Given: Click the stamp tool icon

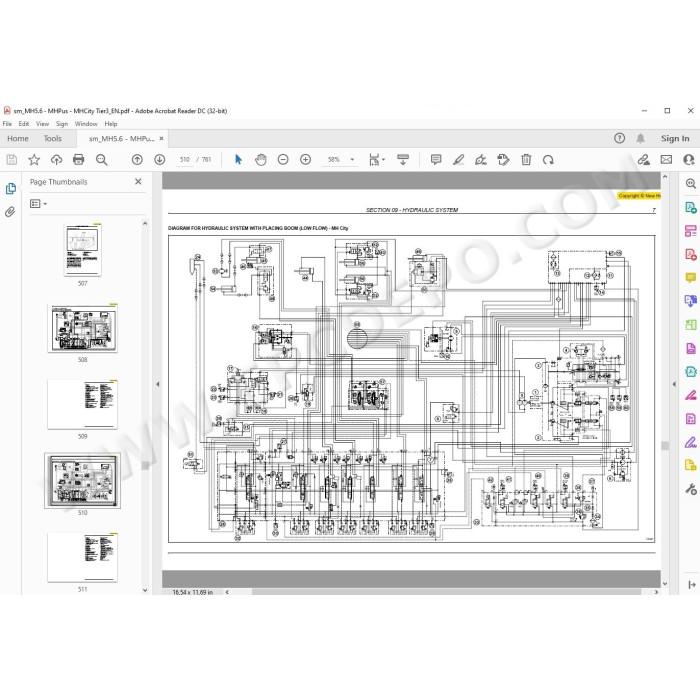Looking at the screenshot, I should coord(503,160).
